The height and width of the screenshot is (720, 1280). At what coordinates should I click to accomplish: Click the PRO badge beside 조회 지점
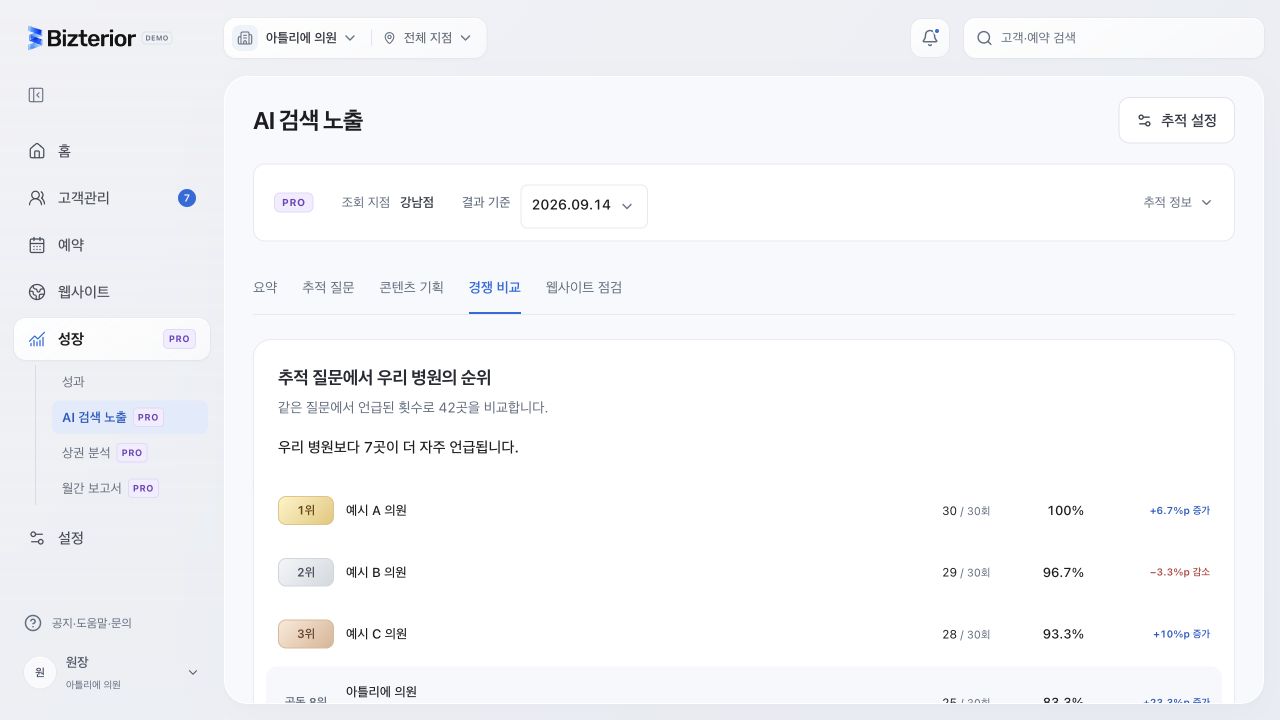tap(294, 202)
